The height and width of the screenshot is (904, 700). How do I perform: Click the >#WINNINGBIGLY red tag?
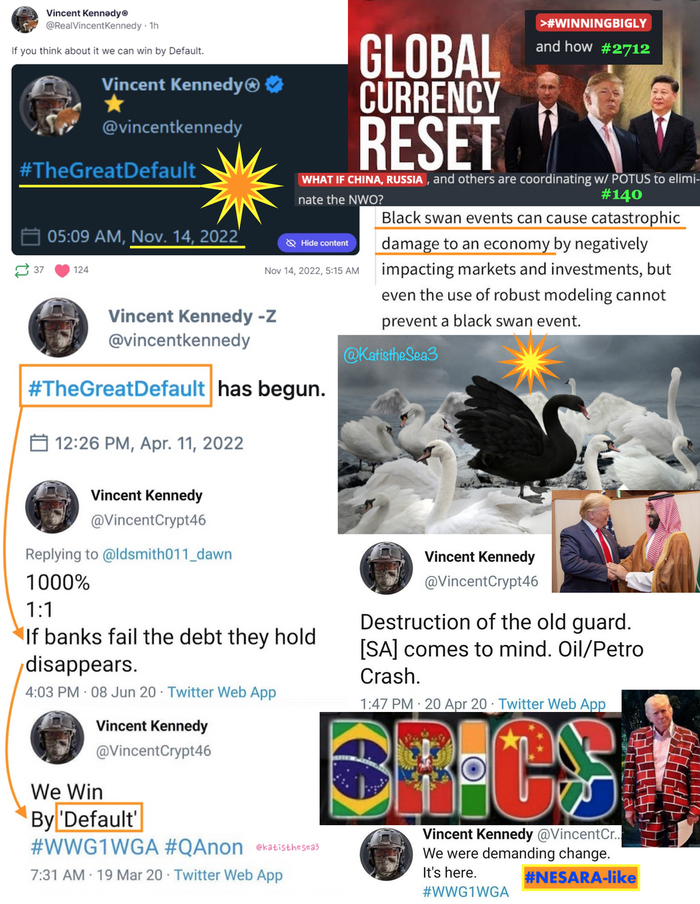click(593, 23)
